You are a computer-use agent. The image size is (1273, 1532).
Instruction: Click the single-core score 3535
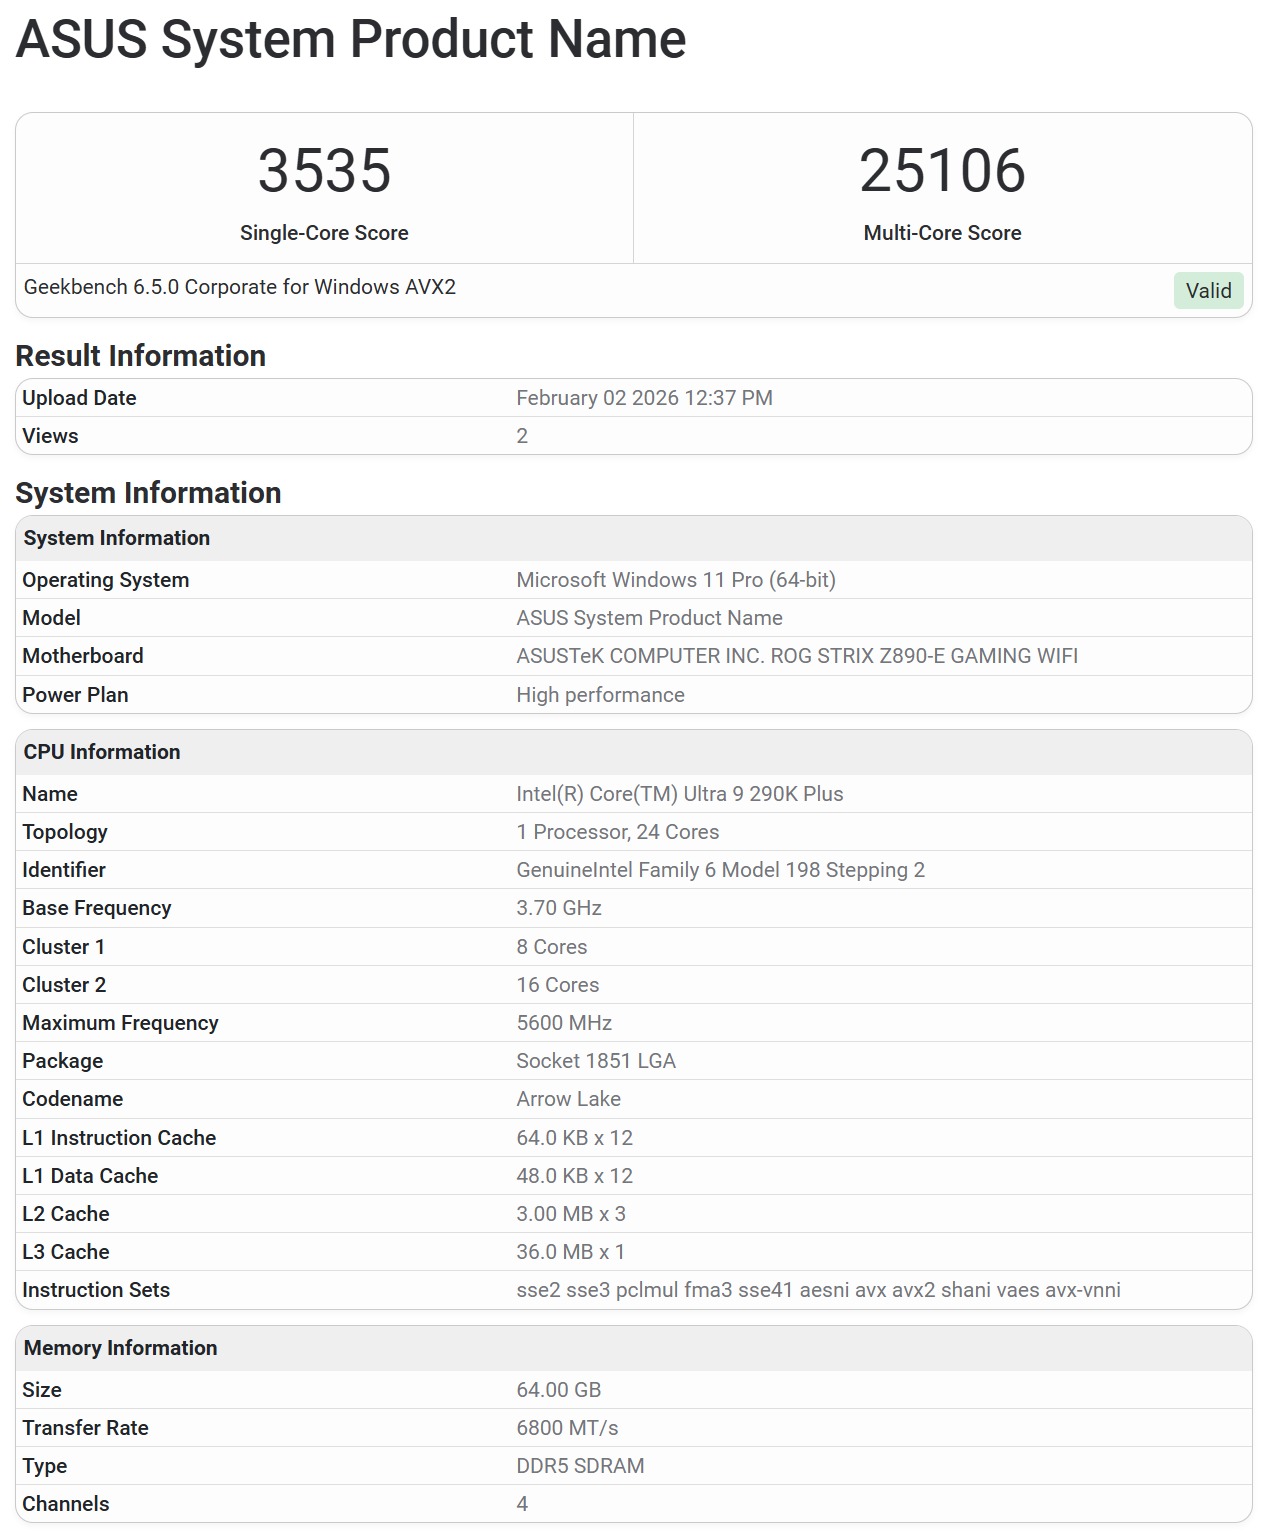point(324,171)
